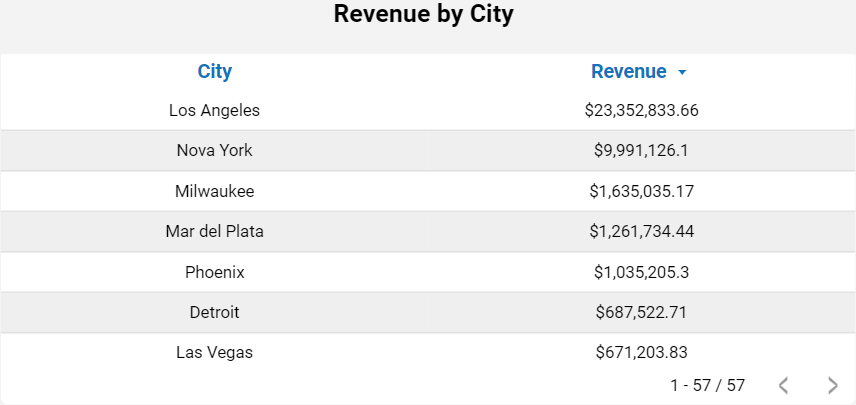The width and height of the screenshot is (856, 405).
Task: Click the 1 - 57 / 57 page indicator
Action: click(x=707, y=385)
